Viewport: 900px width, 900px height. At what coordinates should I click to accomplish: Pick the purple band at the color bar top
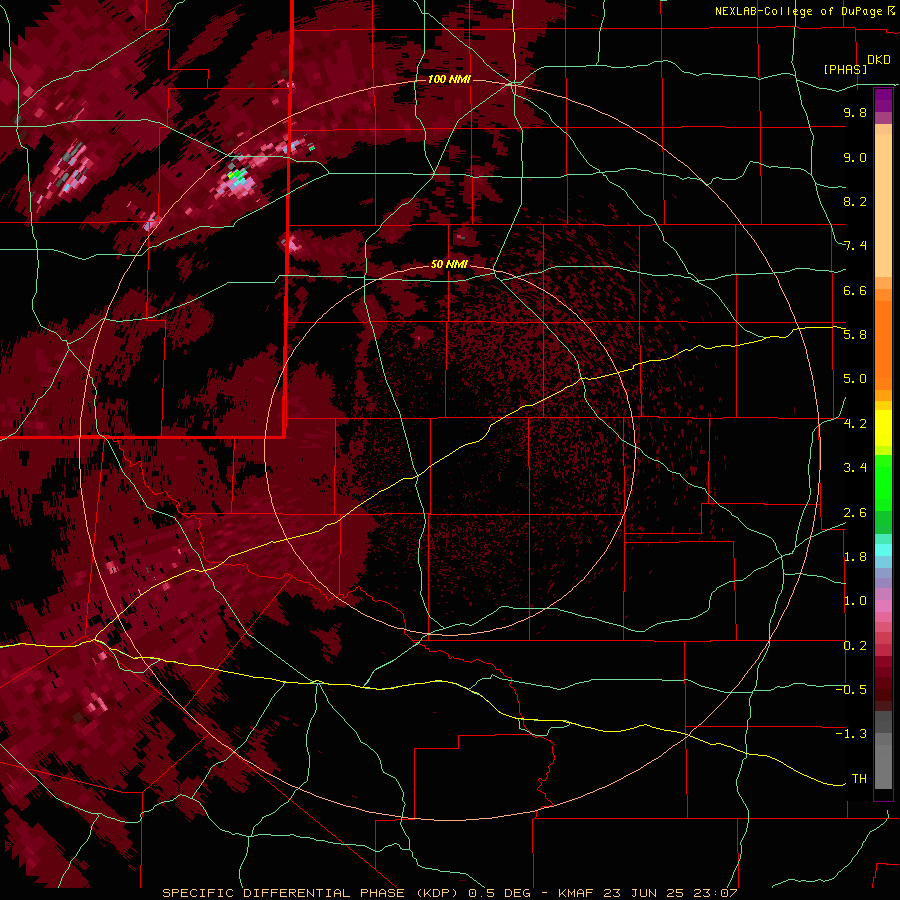(x=883, y=100)
